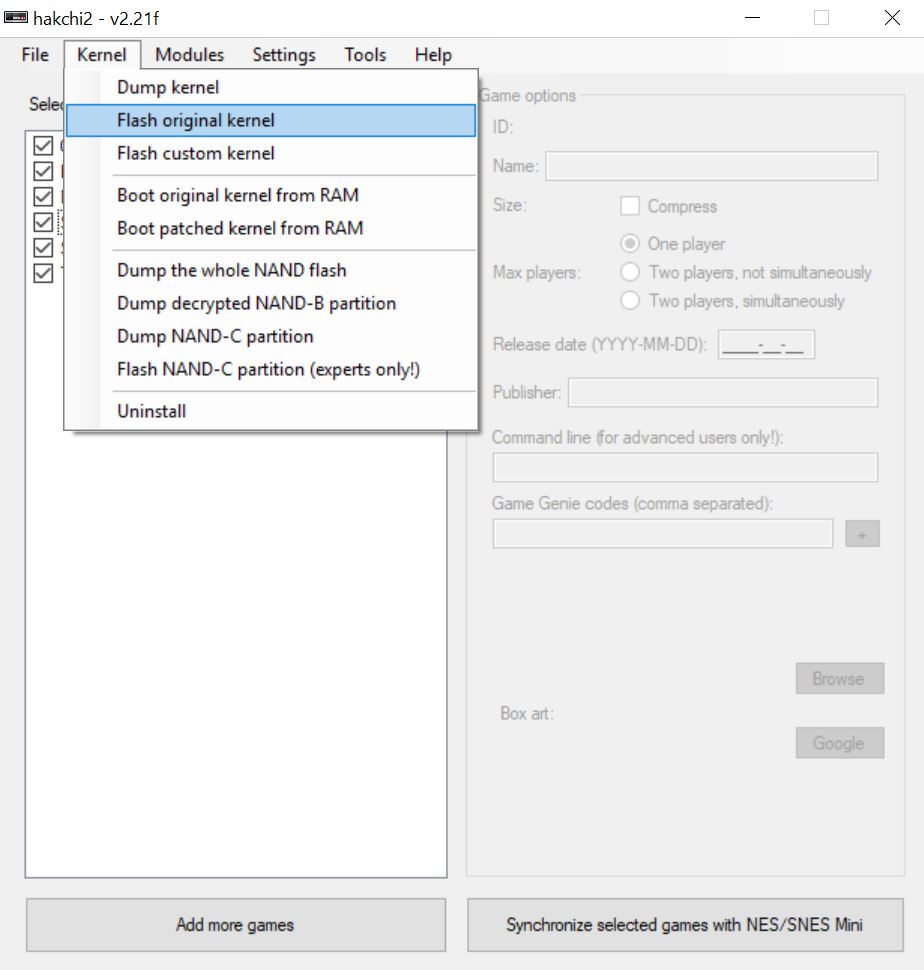Screen dimensions: 924x970
Task: Click Uninstall in the Kernel menu
Action: point(271,411)
